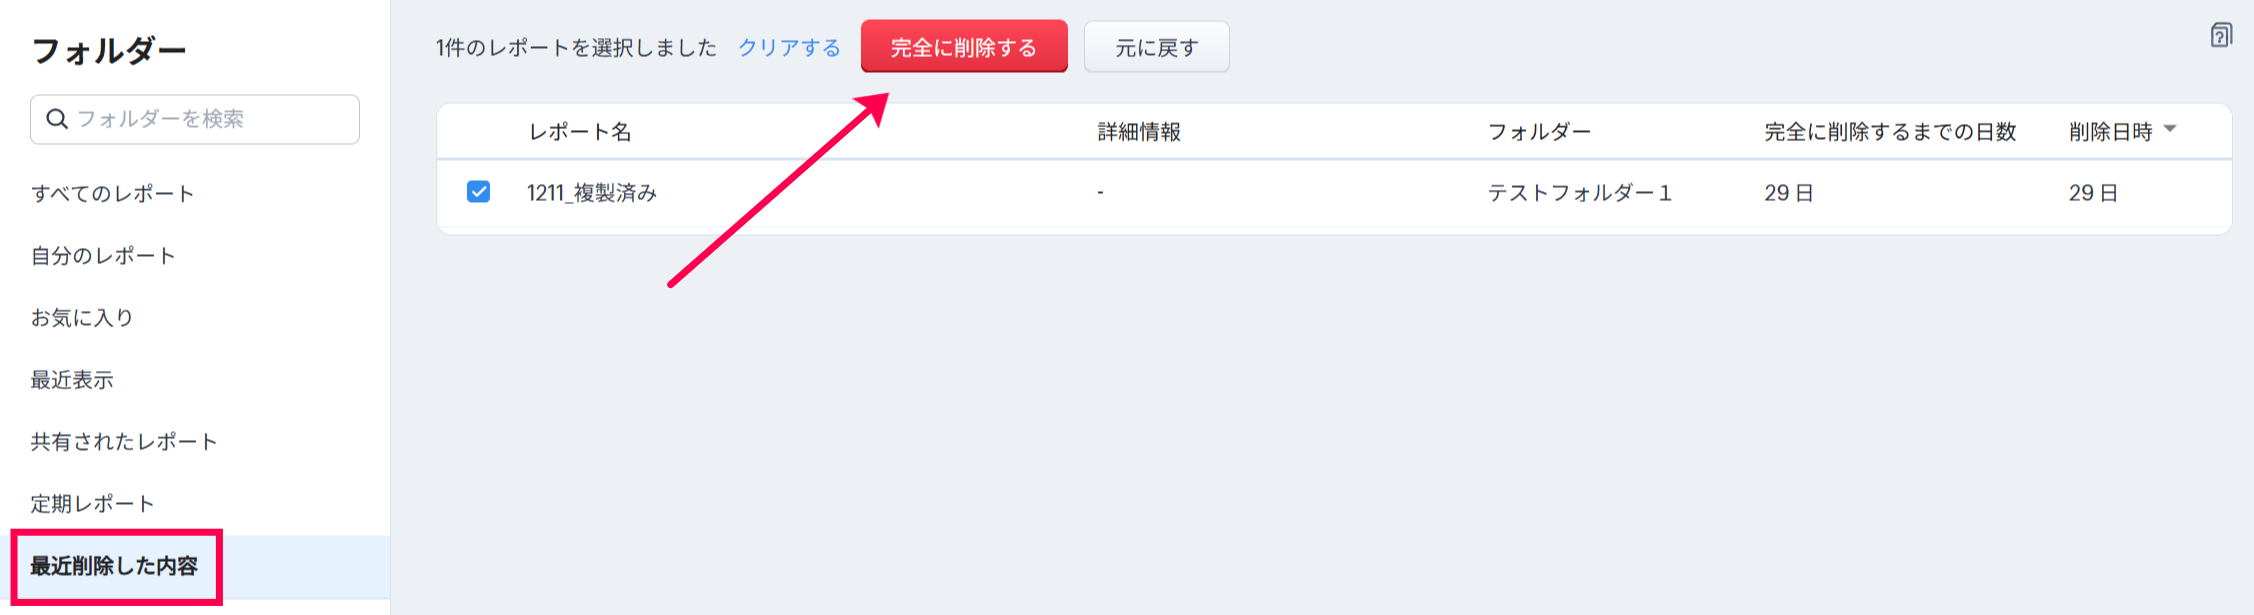Click the magnifier icon in folder search

click(x=57, y=119)
